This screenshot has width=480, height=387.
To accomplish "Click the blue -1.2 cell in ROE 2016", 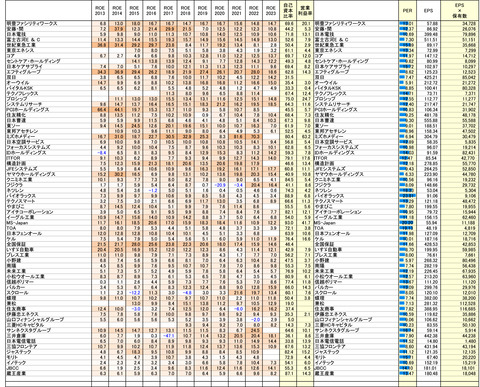I will pos(151,190).
